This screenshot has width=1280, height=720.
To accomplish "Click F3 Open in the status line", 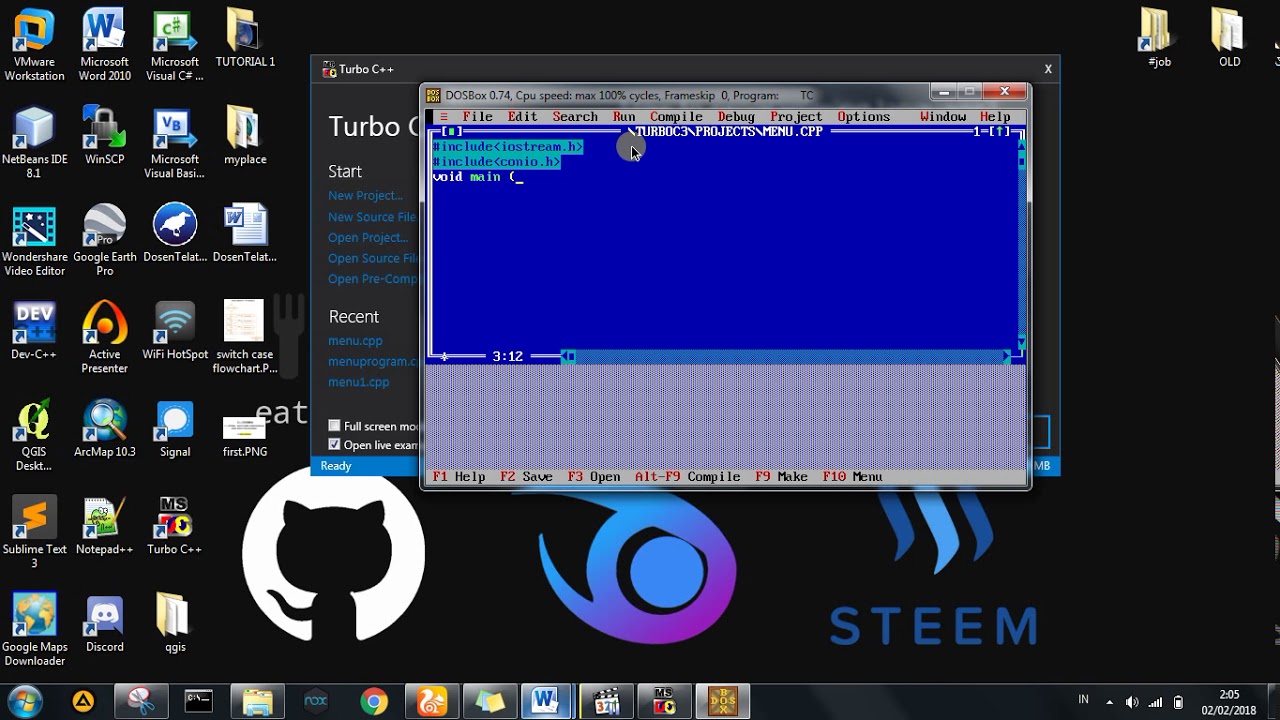I will [x=594, y=477].
